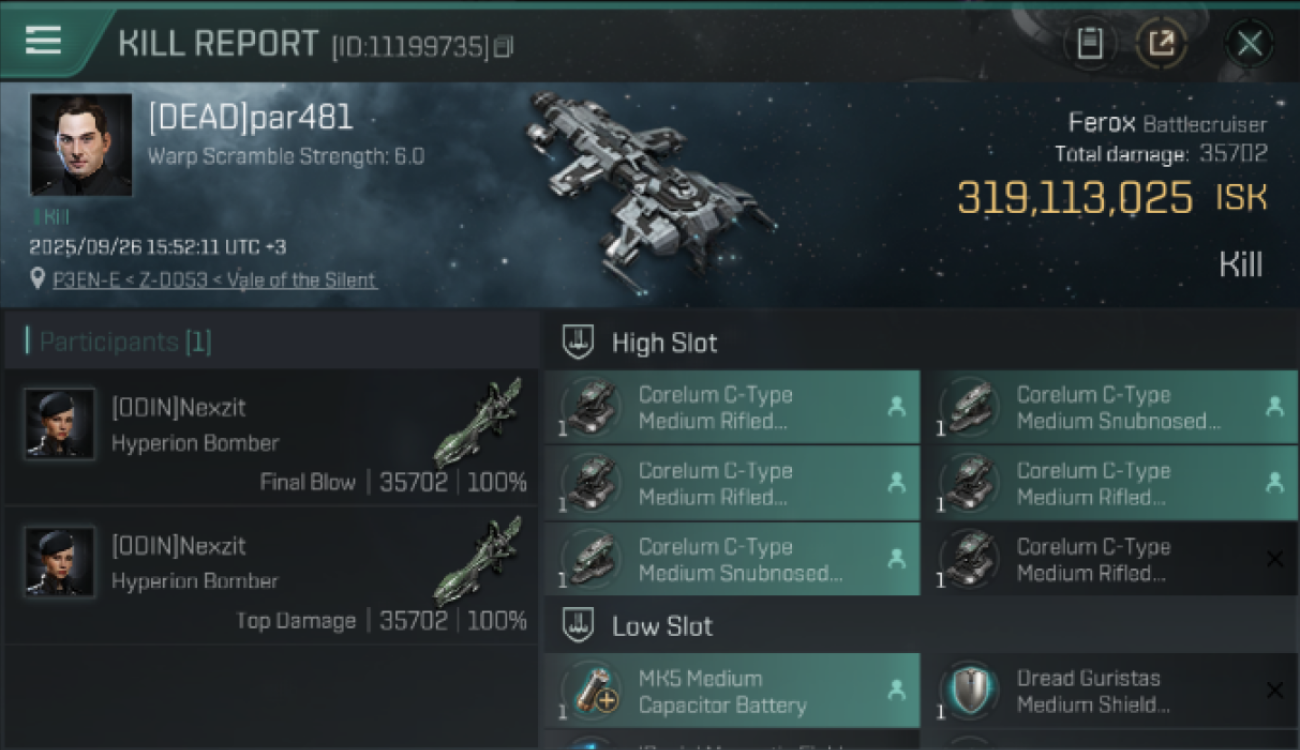Screen dimensions: 1300x750
Task: Select the Participants [1] tab
Action: [x=125, y=342]
